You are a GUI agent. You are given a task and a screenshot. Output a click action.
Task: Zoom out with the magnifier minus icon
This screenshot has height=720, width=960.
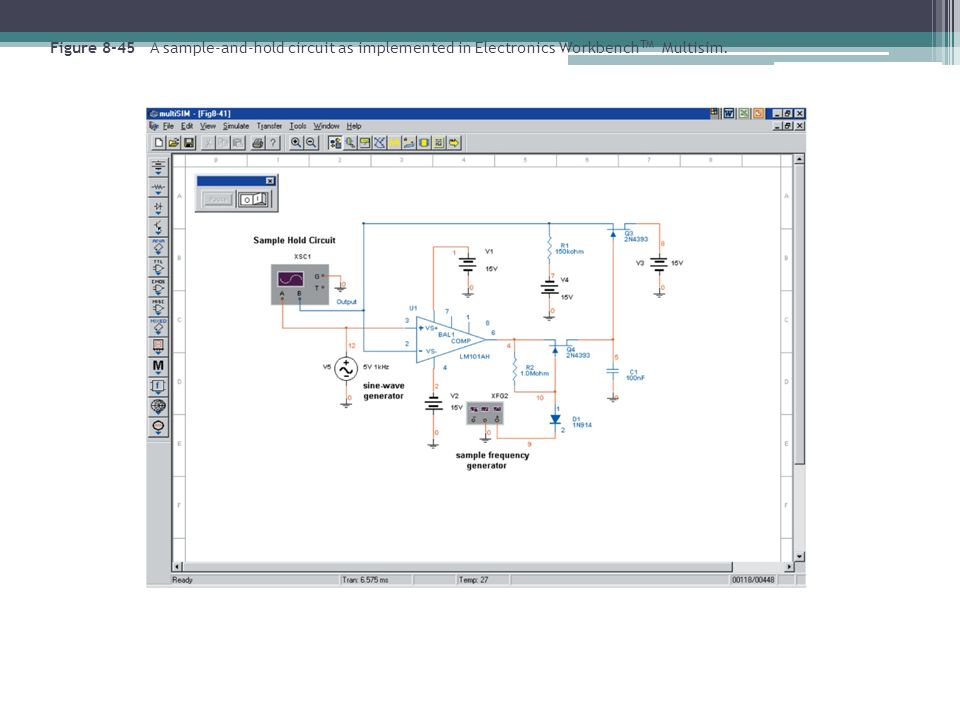tap(312, 143)
